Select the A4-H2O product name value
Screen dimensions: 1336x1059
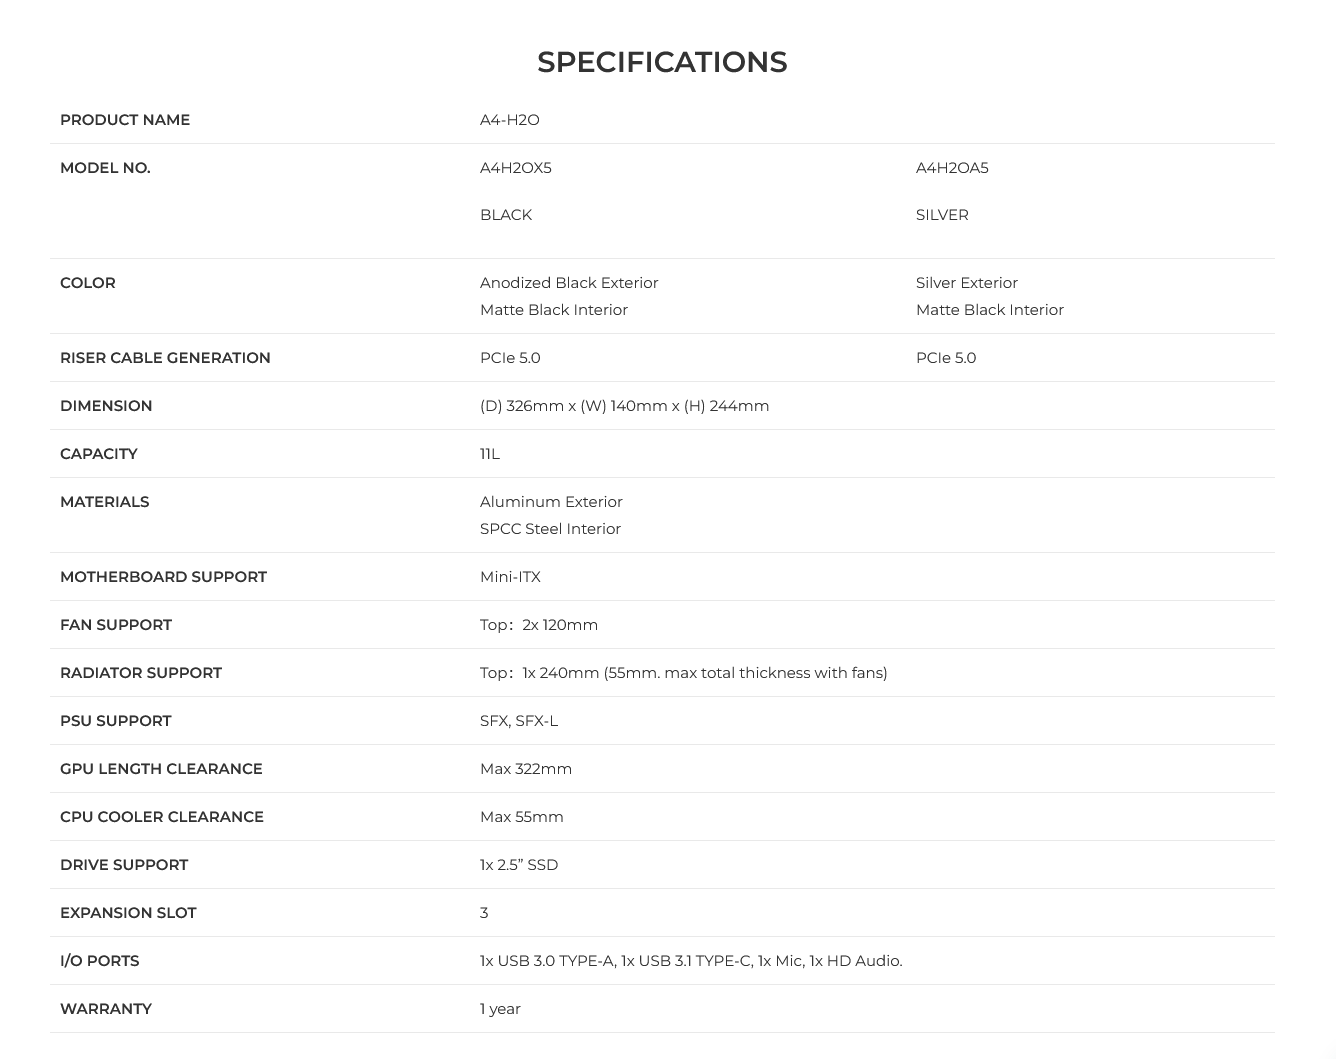point(510,120)
